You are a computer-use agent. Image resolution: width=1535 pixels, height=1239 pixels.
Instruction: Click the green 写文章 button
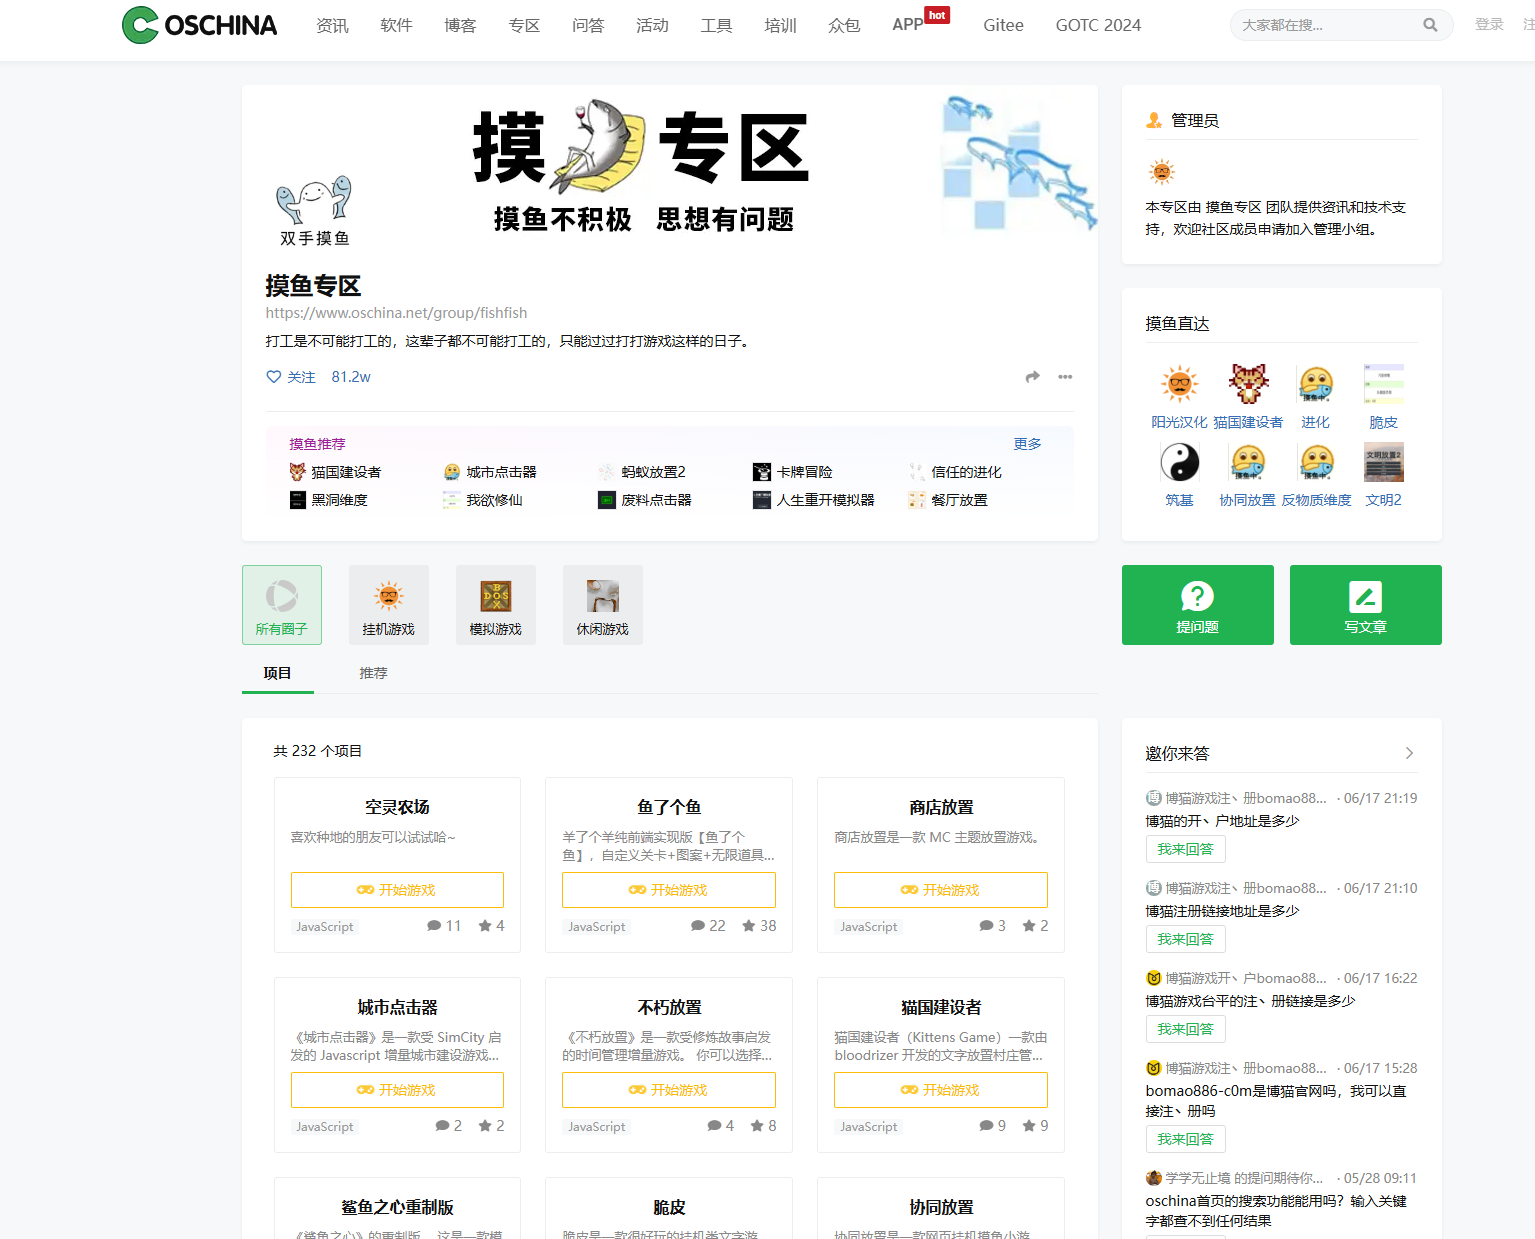1365,605
